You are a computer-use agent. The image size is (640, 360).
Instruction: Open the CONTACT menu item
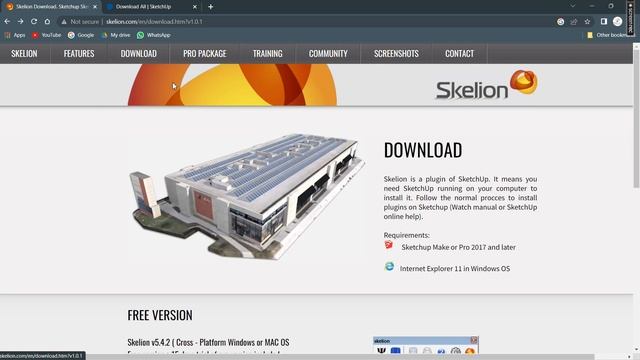coord(459,53)
